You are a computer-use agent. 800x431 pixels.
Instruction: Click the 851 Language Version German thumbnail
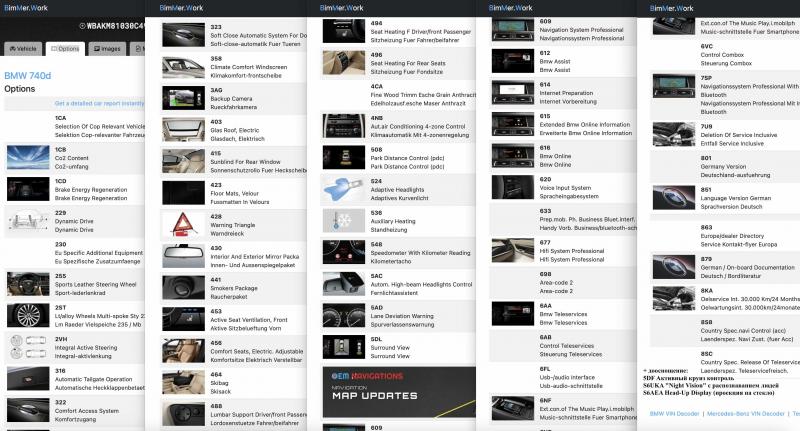coord(674,197)
